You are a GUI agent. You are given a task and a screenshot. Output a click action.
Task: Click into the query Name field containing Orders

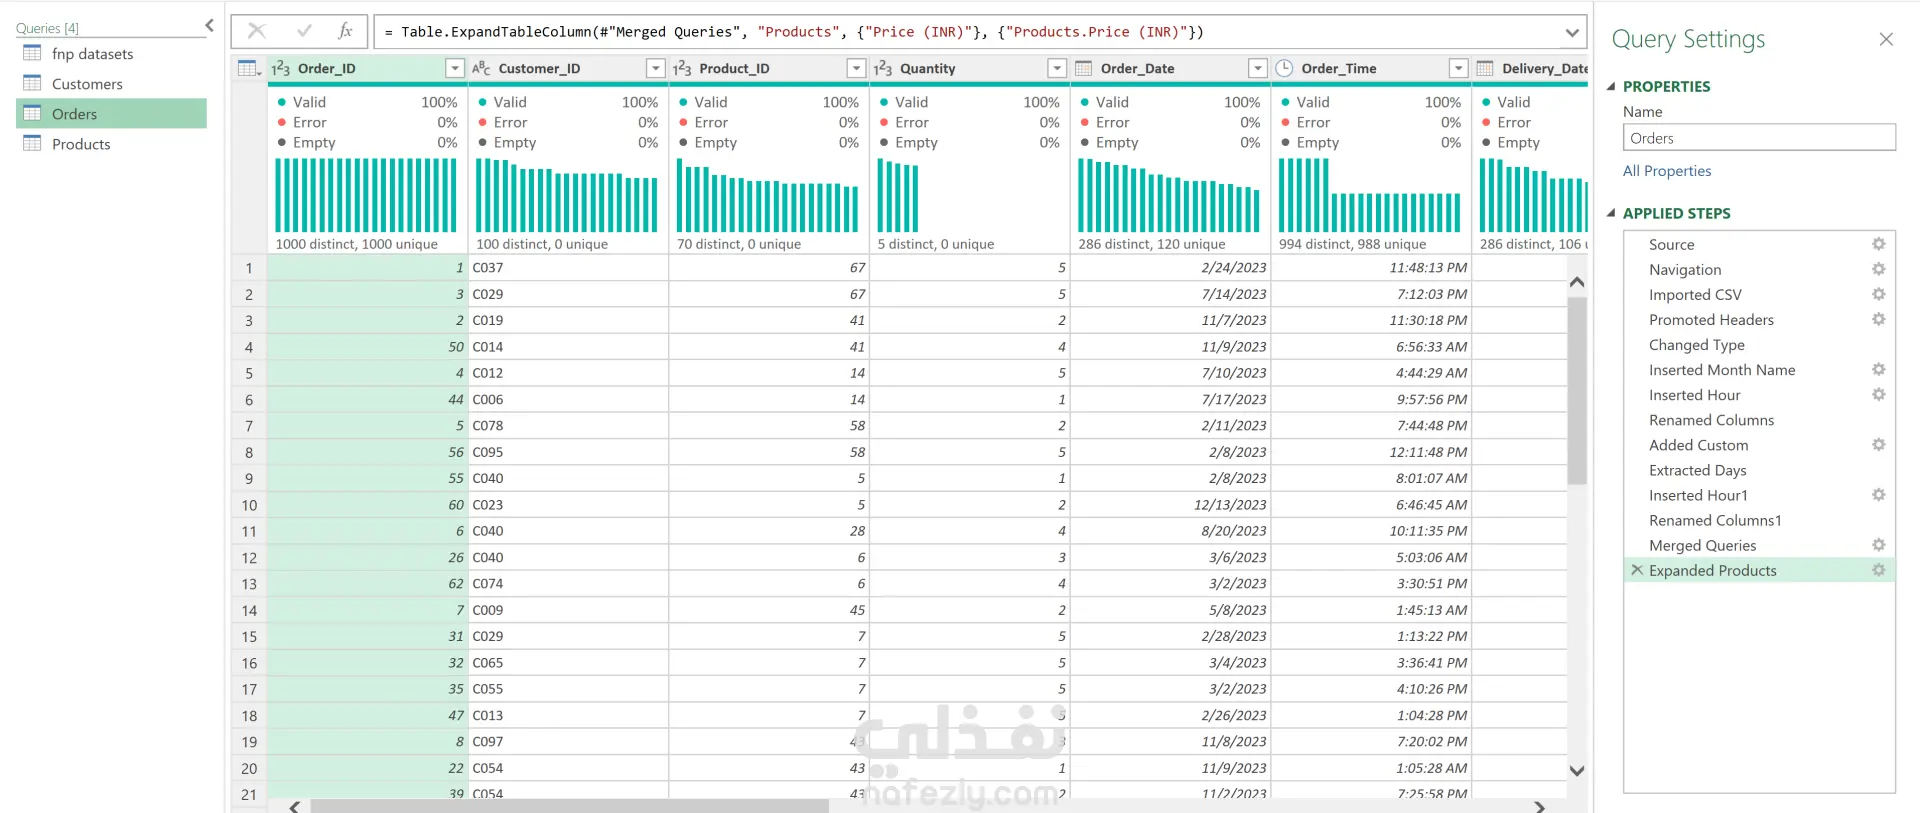point(1759,138)
